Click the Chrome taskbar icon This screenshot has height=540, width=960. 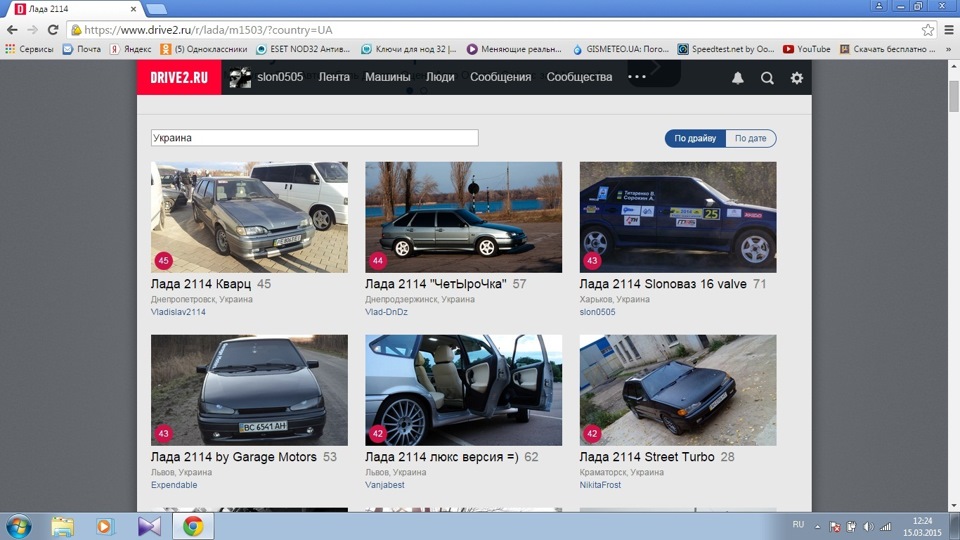[193, 527]
